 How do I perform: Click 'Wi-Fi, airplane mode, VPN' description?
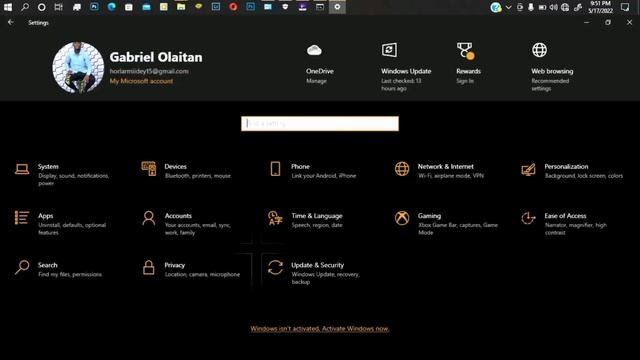(x=451, y=176)
